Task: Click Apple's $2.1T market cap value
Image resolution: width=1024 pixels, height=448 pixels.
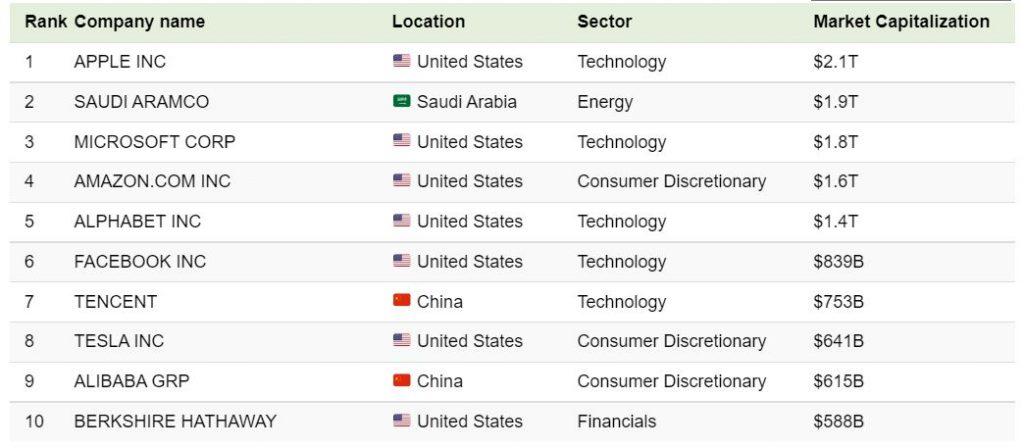Action: pos(835,62)
